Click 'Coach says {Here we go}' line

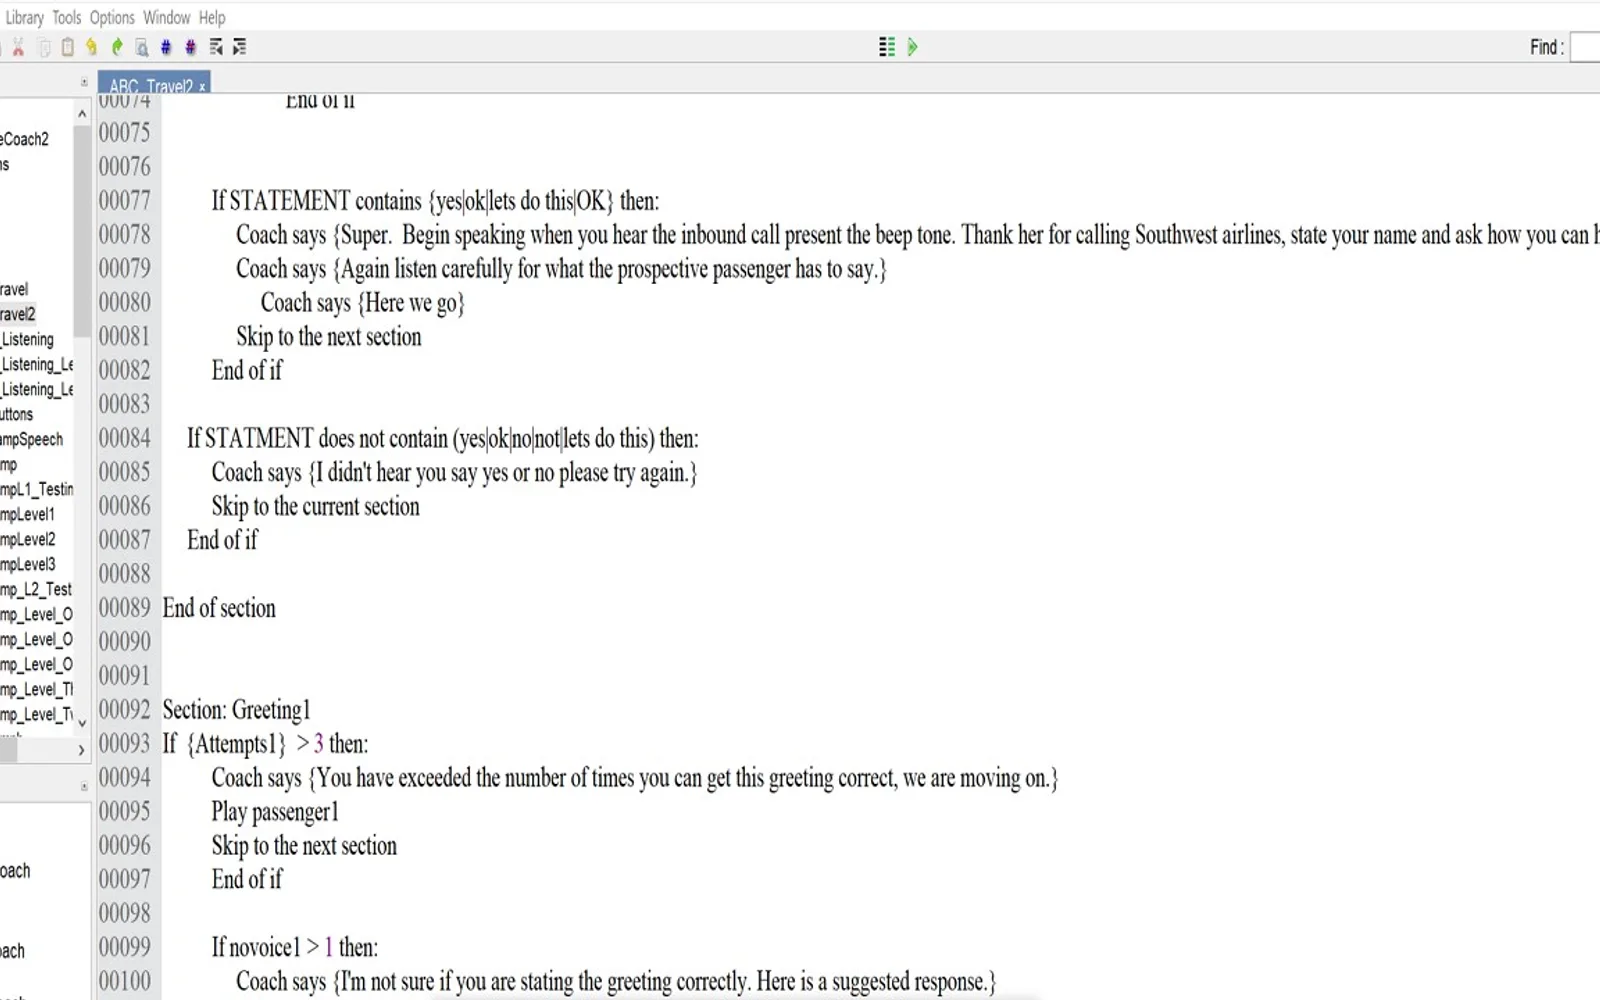click(x=363, y=303)
